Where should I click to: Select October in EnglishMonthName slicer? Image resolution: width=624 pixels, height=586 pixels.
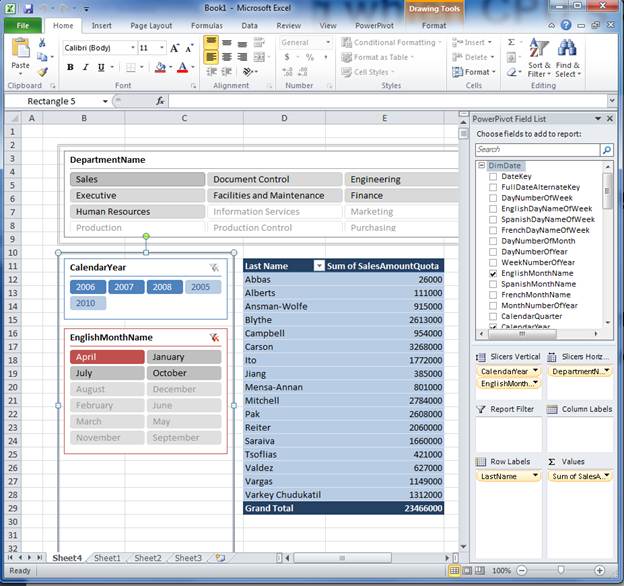pyautogui.click(x=184, y=373)
